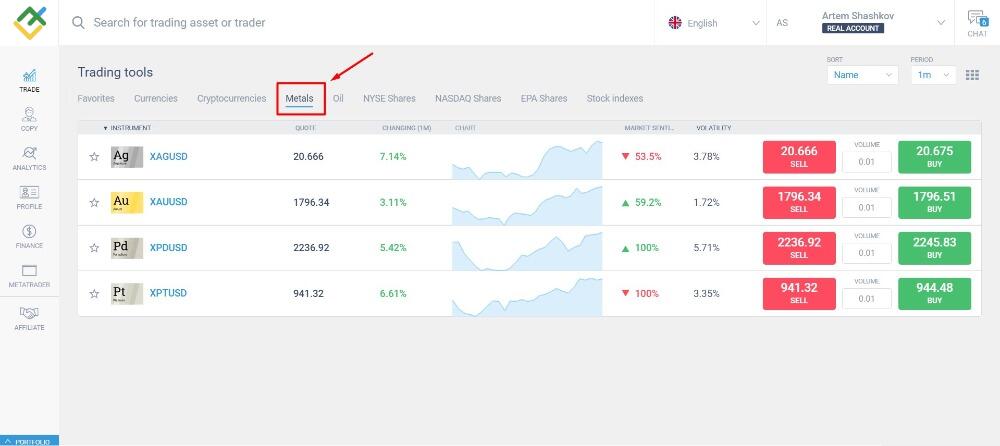Open the Profile sidebar icon
Image resolution: width=1000 pixels, height=446 pixels.
[x=29, y=197]
